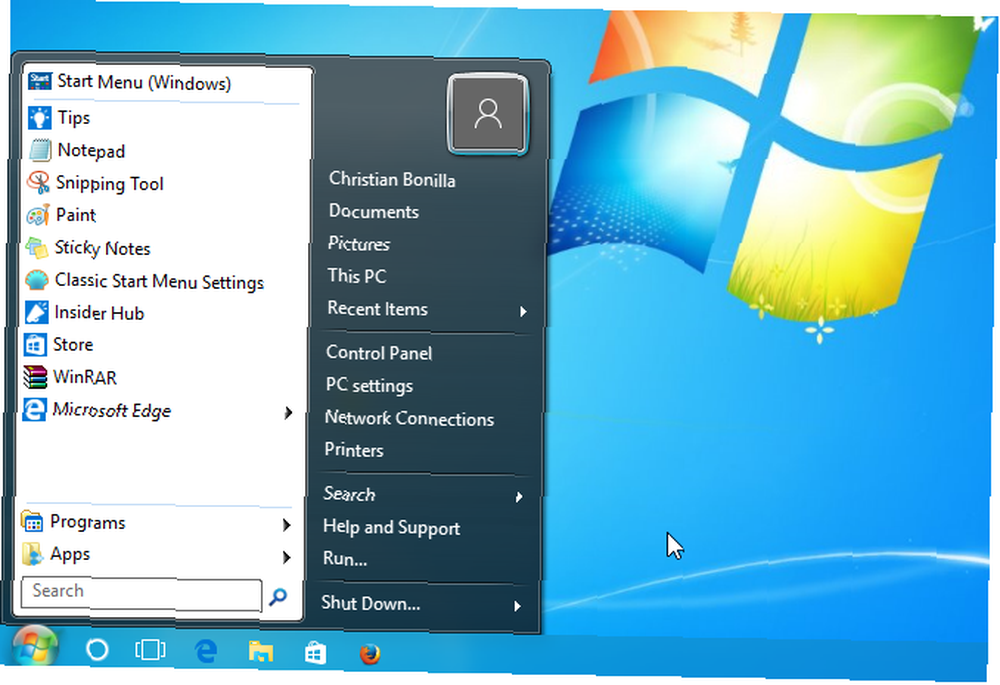Open Store from the taskbar
This screenshot has width=1000, height=685.
click(x=316, y=653)
